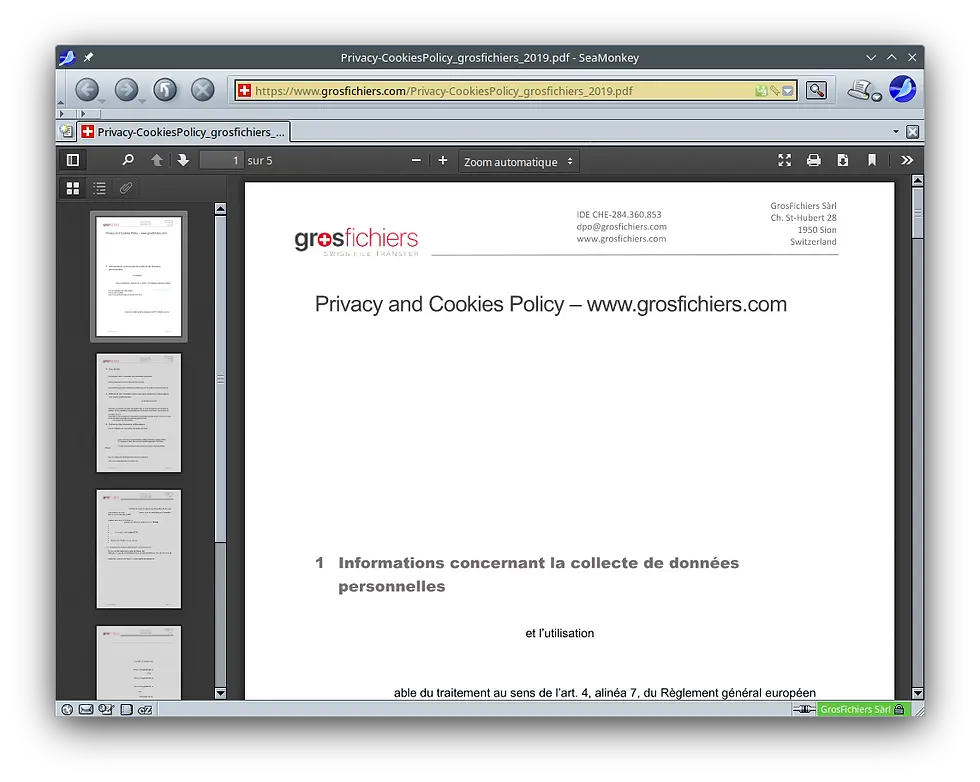This screenshot has height=782, width=980.
Task: Expand the first collapsed toolbar grippy
Action: point(61,114)
